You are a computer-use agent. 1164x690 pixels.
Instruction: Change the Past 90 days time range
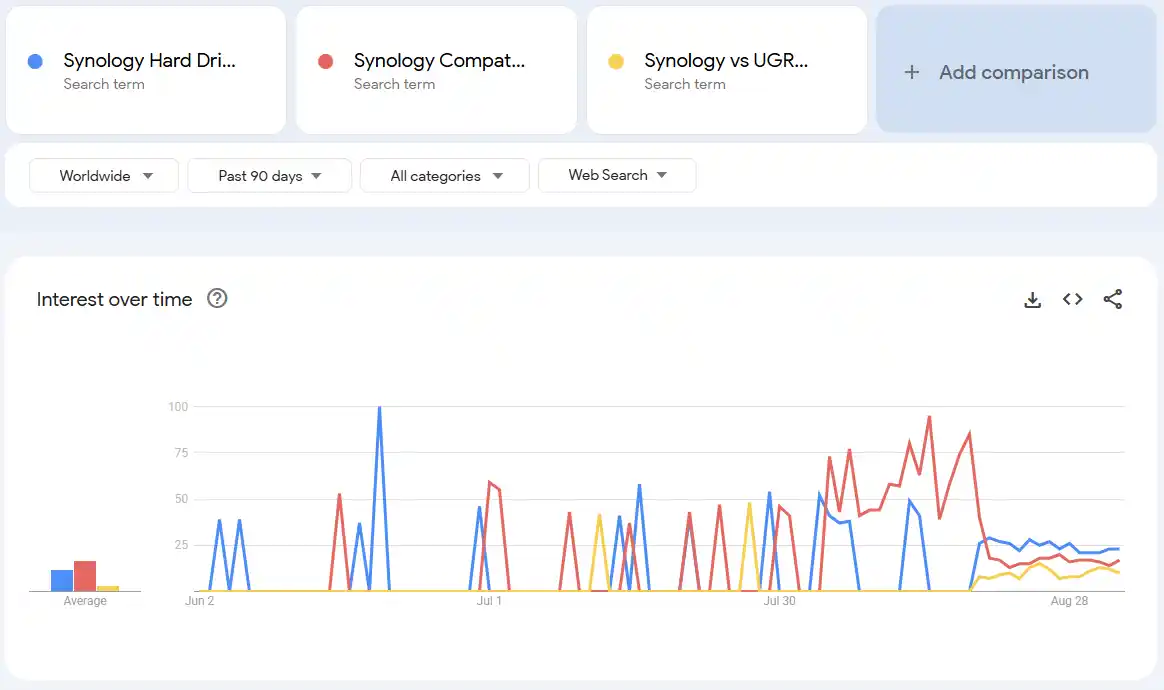click(269, 175)
